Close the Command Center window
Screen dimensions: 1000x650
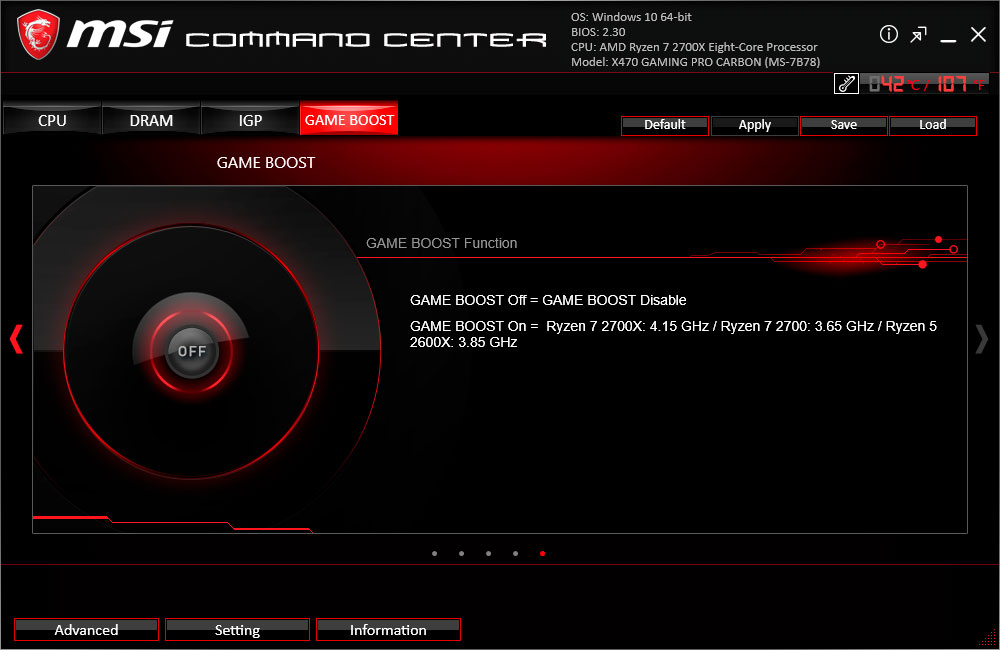(x=978, y=36)
